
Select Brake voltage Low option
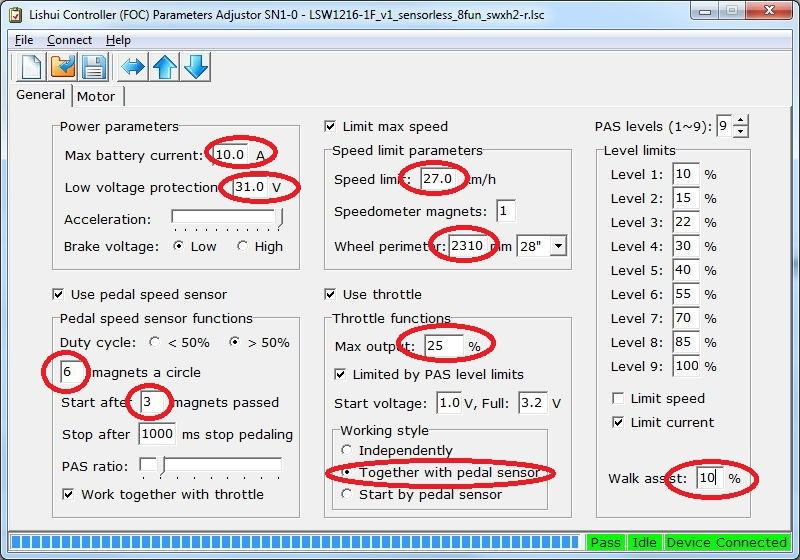point(178,246)
